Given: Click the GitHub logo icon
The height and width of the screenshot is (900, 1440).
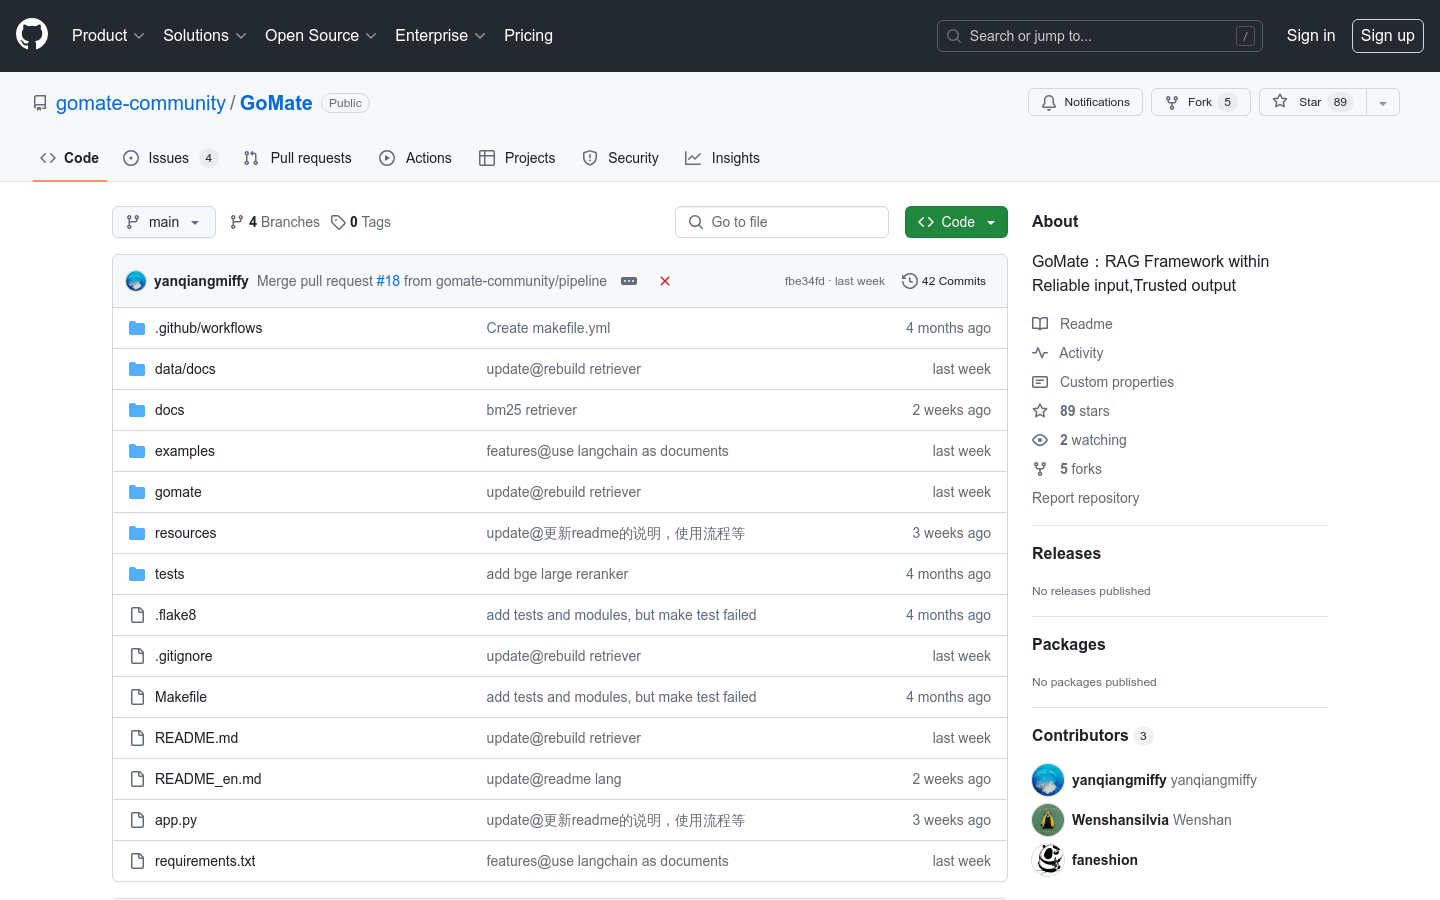Looking at the screenshot, I should [32, 35].
